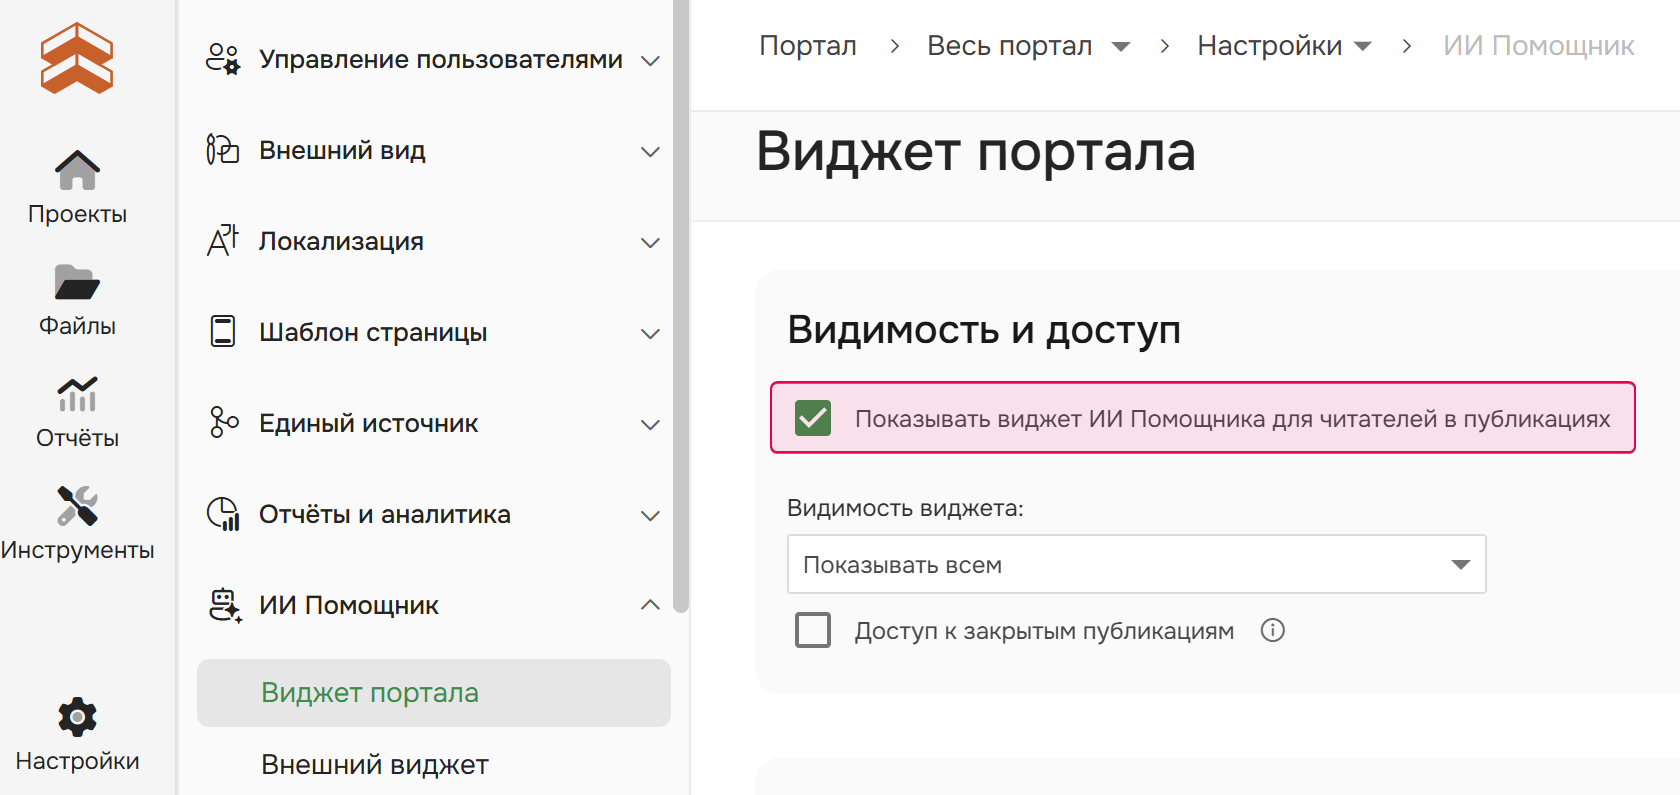Image resolution: width=1680 pixels, height=795 pixels.
Task: Open Локализация menu label
Action: (341, 241)
